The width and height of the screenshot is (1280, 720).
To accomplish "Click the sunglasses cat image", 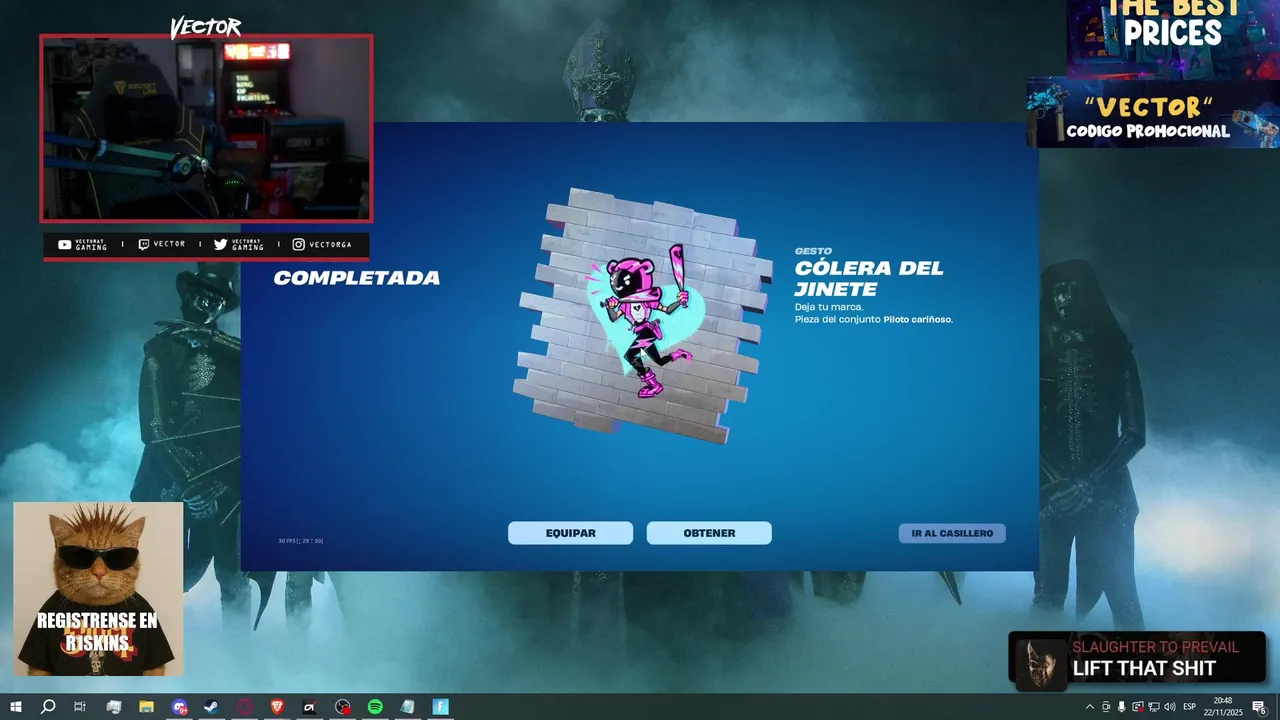I will point(98,589).
